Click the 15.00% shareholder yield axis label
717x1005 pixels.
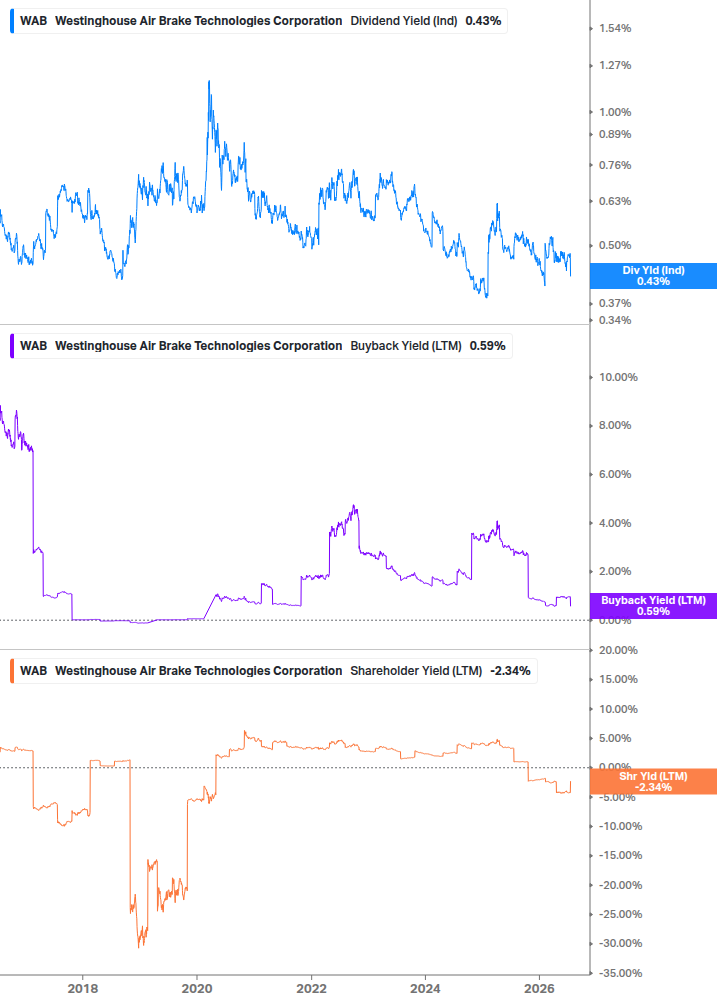pyautogui.click(x=618, y=679)
